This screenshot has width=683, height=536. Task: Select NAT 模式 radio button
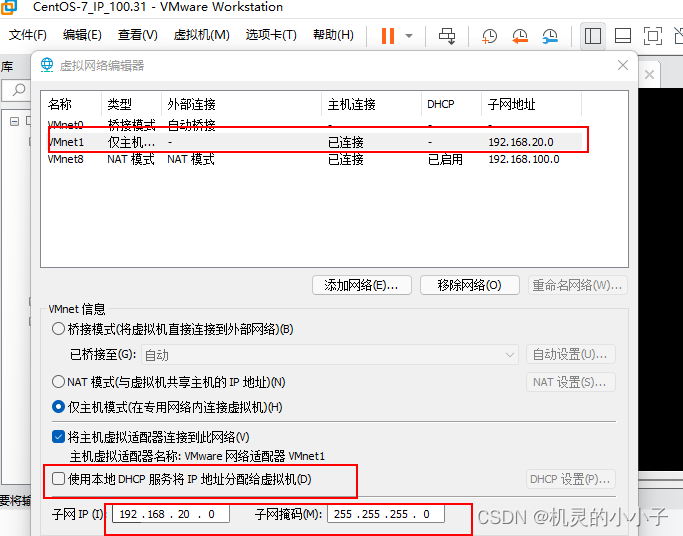(58, 382)
